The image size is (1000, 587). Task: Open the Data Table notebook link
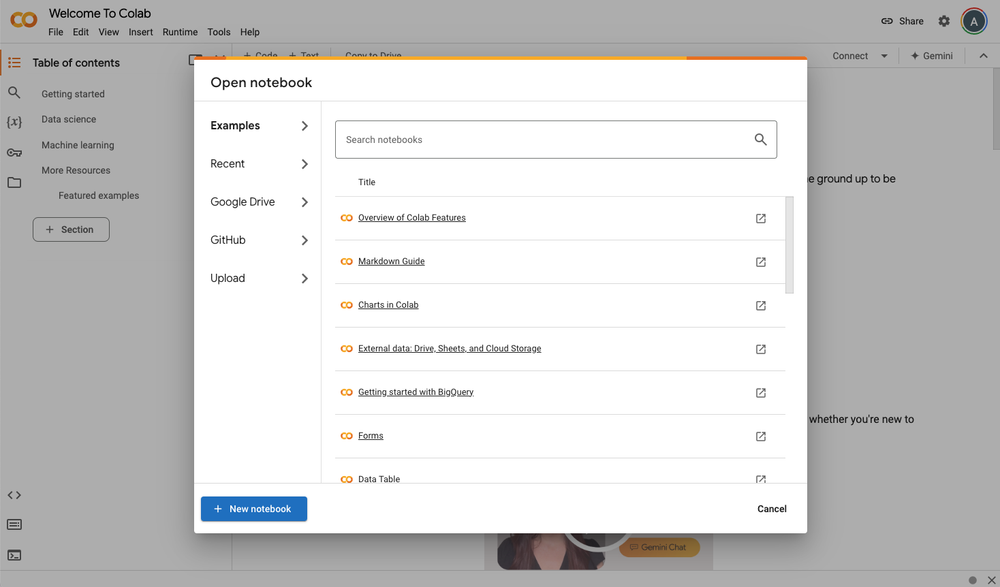[x=379, y=479]
